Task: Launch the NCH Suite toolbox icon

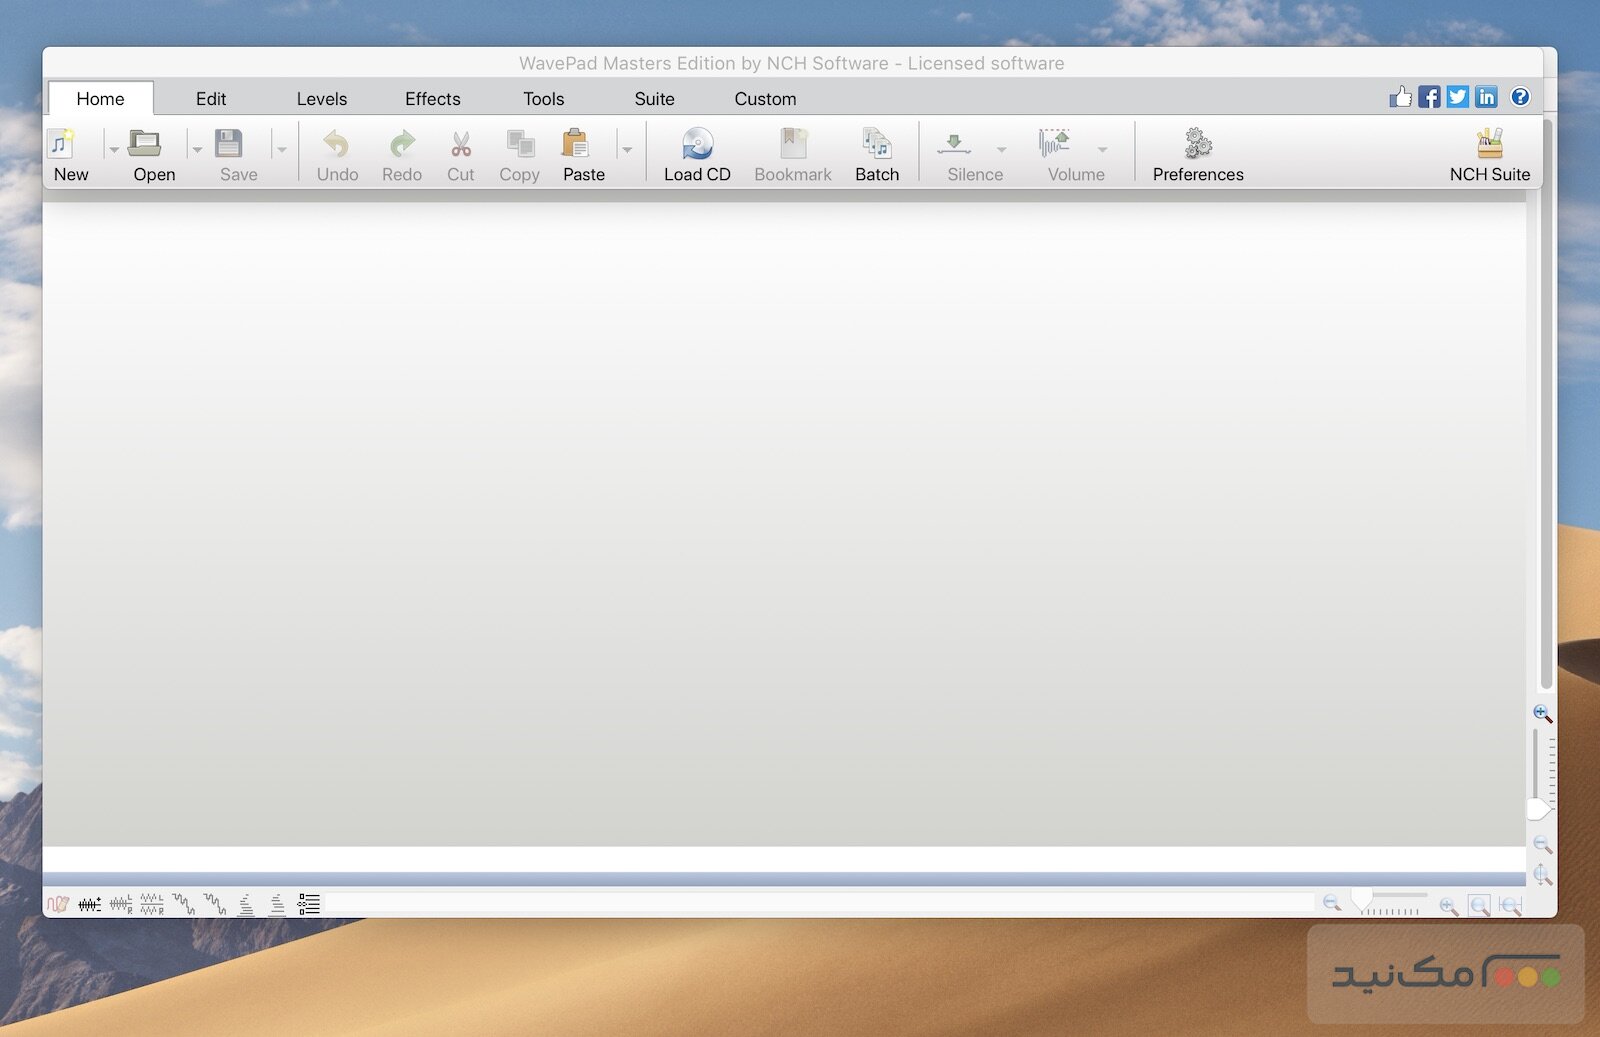Action: 1490,145
